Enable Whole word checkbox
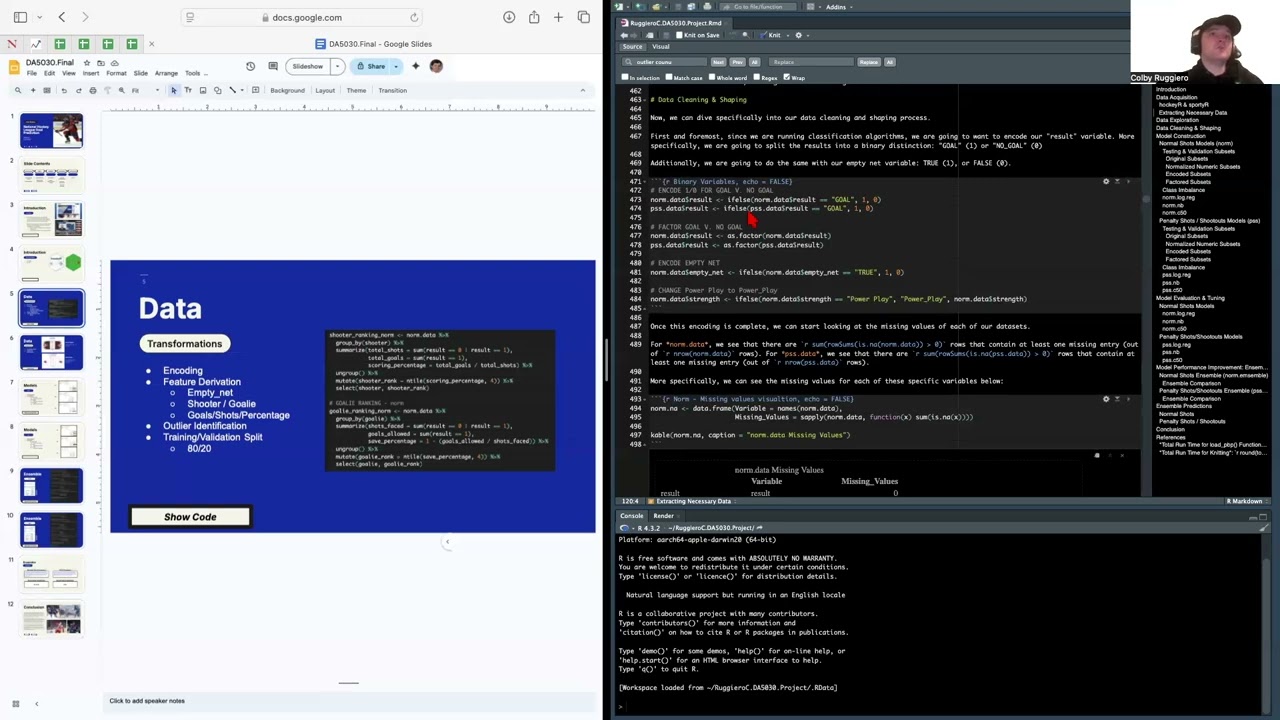 (712, 77)
